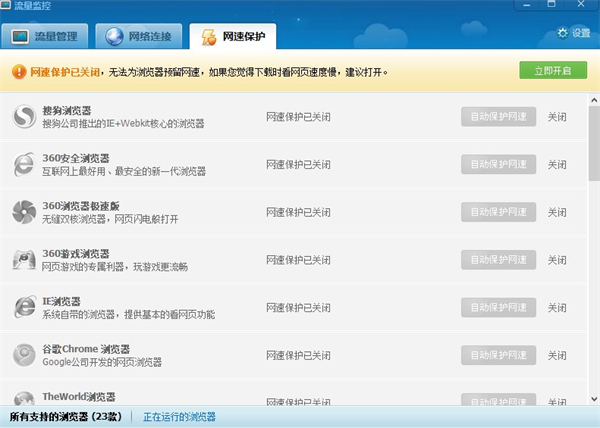Click the IE浏览器 icon
The height and width of the screenshot is (428, 600).
tap(24, 308)
